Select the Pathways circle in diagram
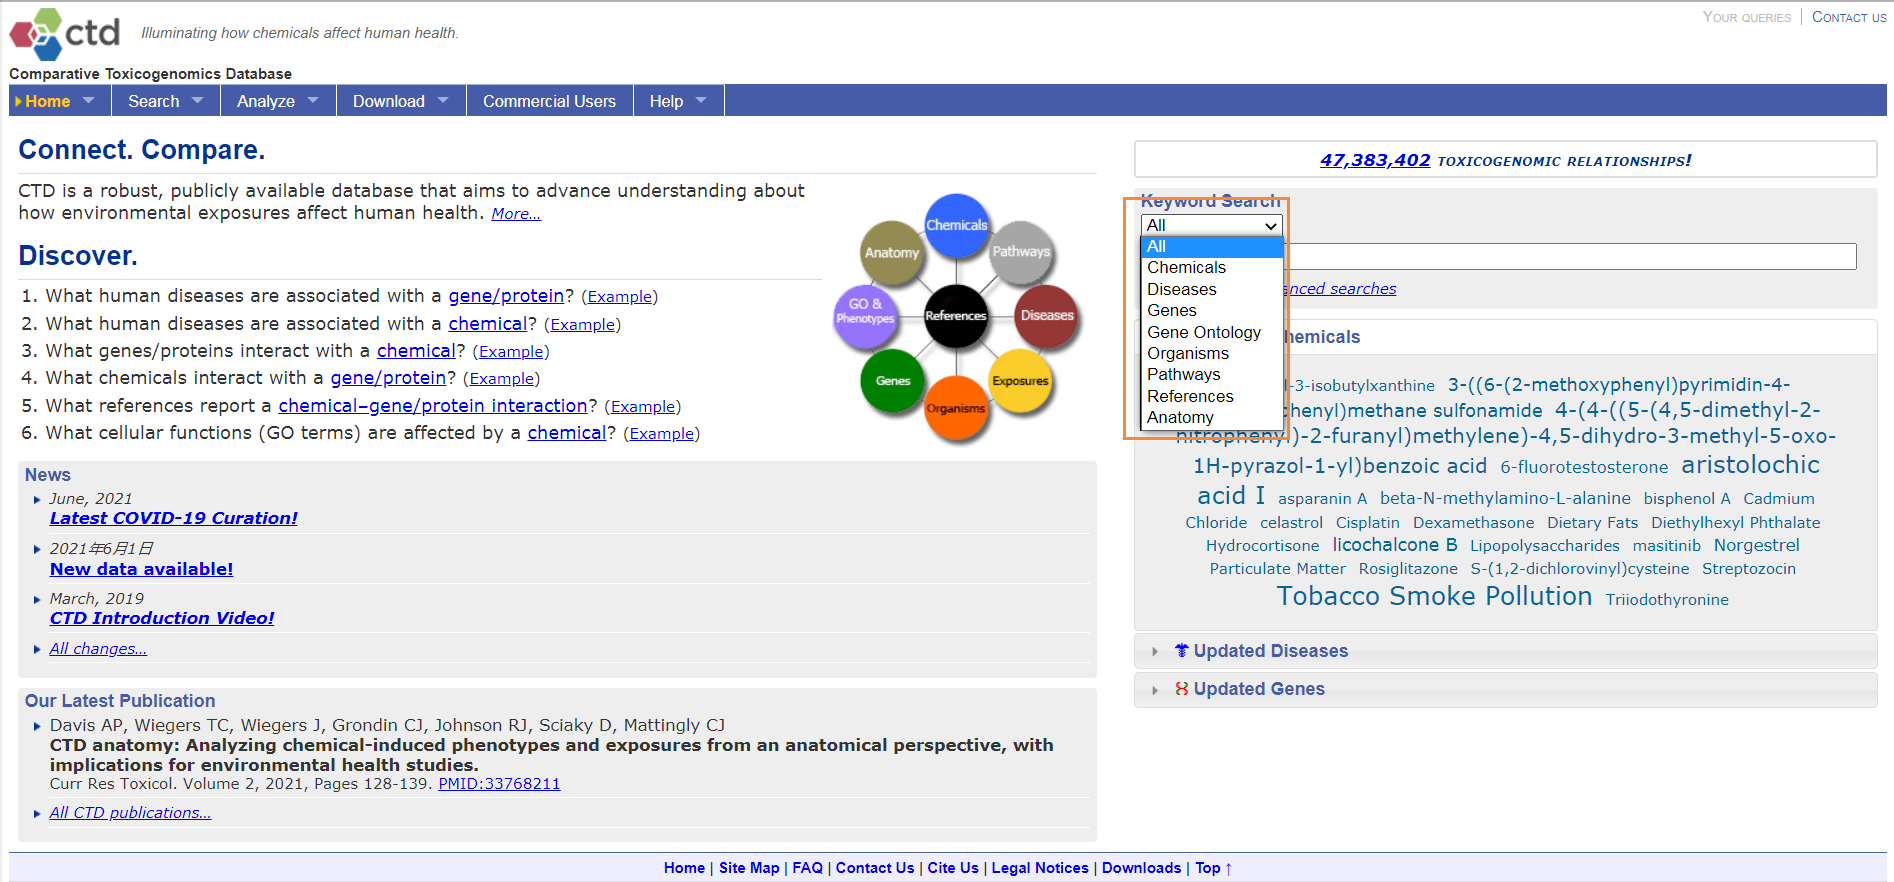The height and width of the screenshot is (882, 1894). 1021,252
